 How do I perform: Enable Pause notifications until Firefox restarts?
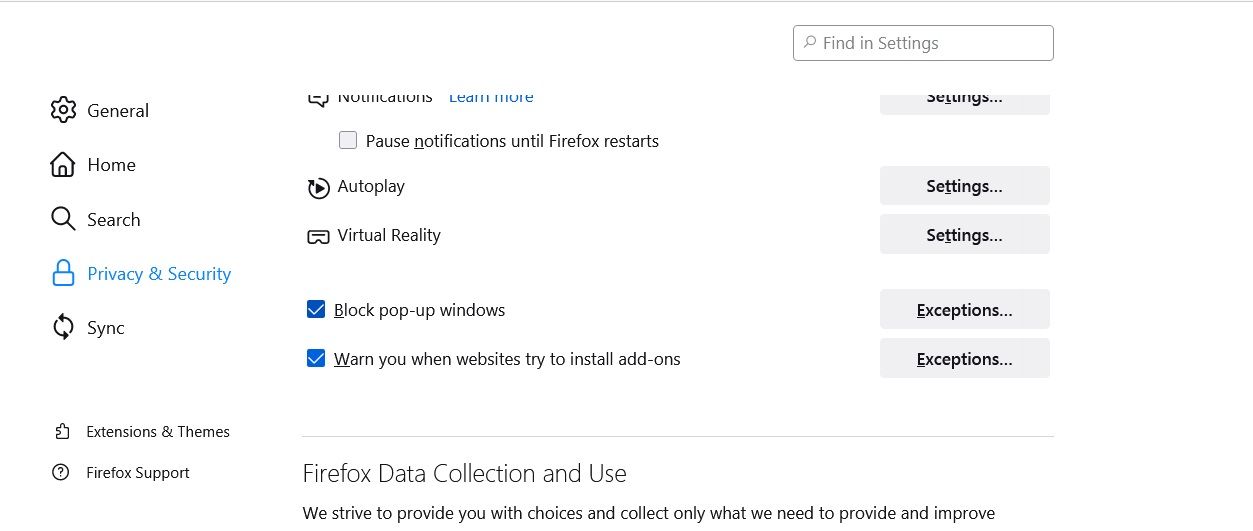[348, 141]
